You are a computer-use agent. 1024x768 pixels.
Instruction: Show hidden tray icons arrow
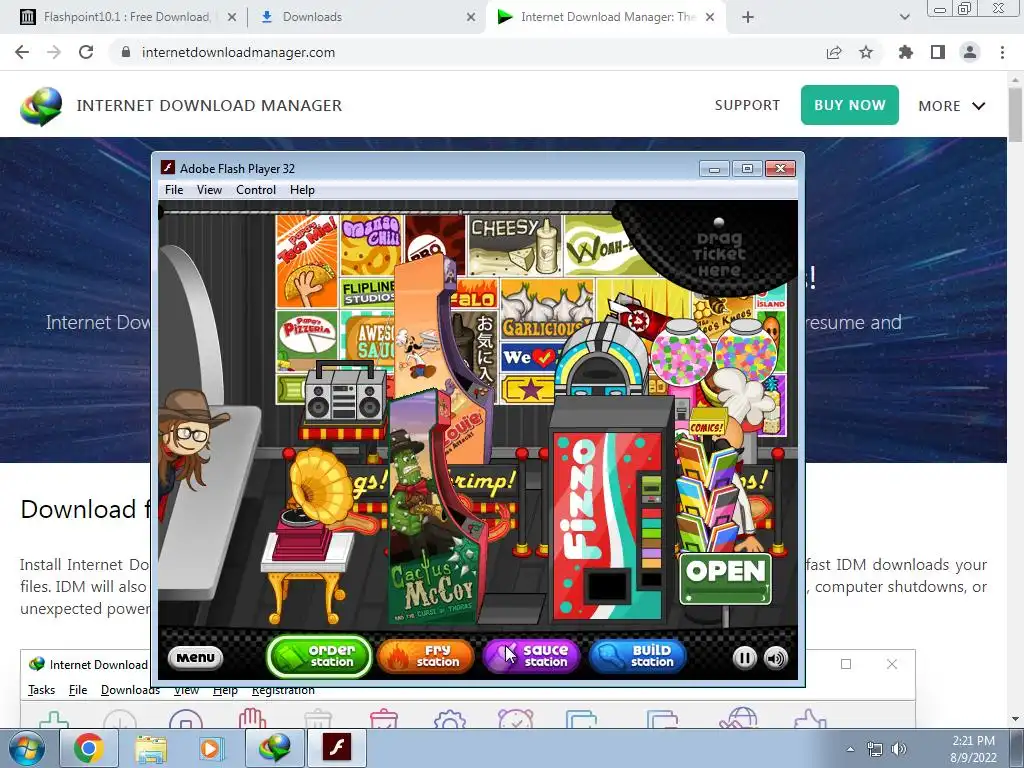pos(850,749)
